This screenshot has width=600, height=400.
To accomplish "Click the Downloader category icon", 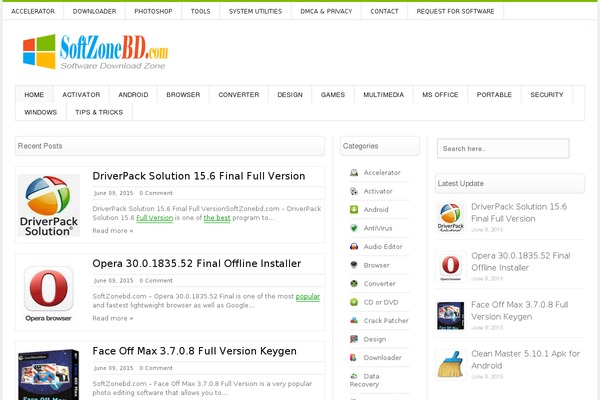I will 354,358.
